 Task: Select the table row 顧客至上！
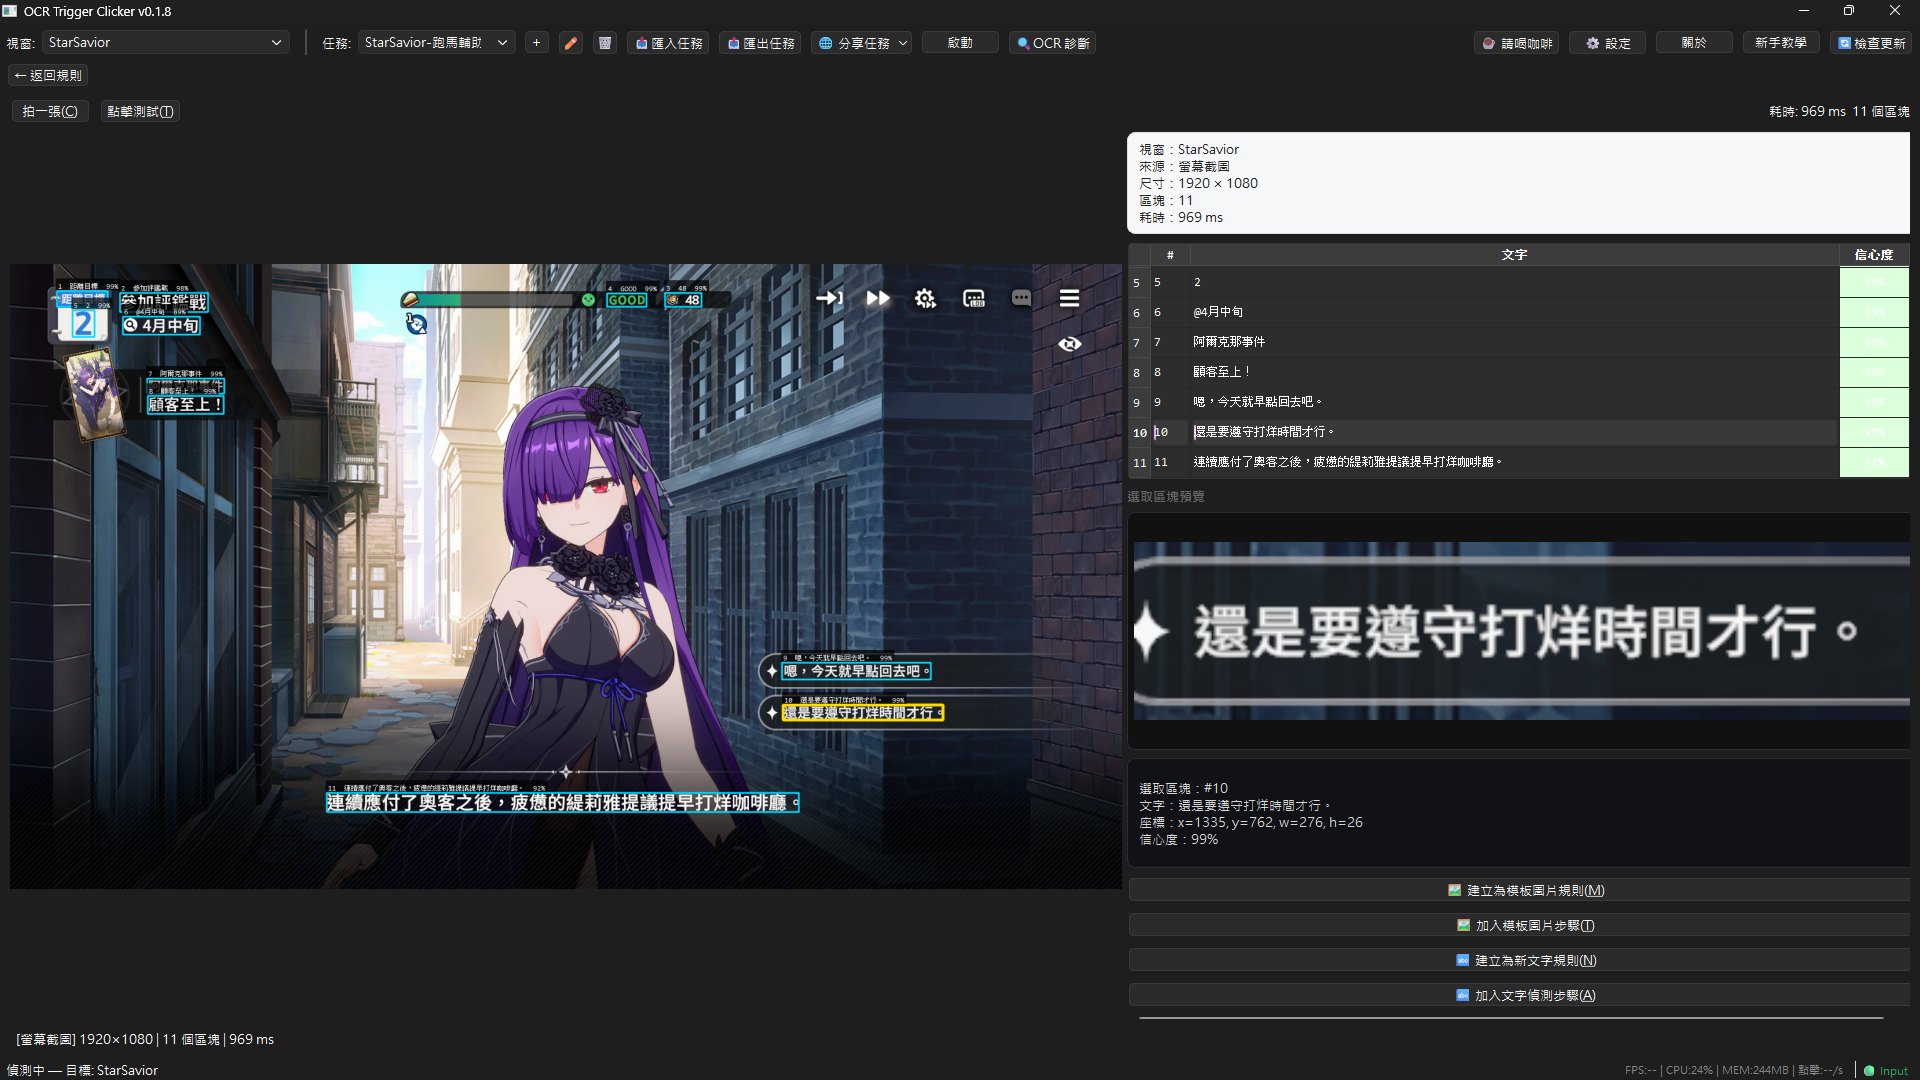click(1519, 372)
